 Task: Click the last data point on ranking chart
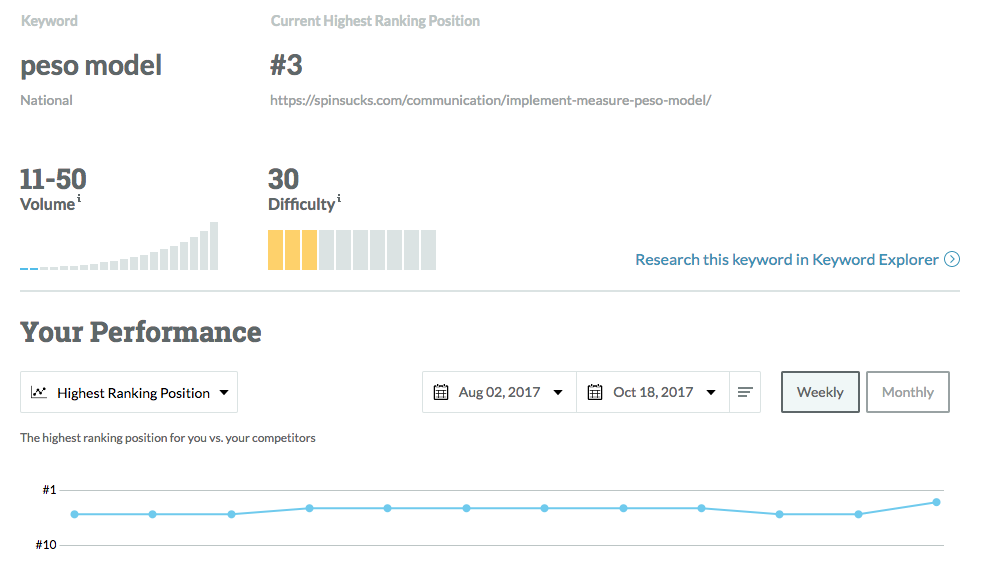(936, 502)
